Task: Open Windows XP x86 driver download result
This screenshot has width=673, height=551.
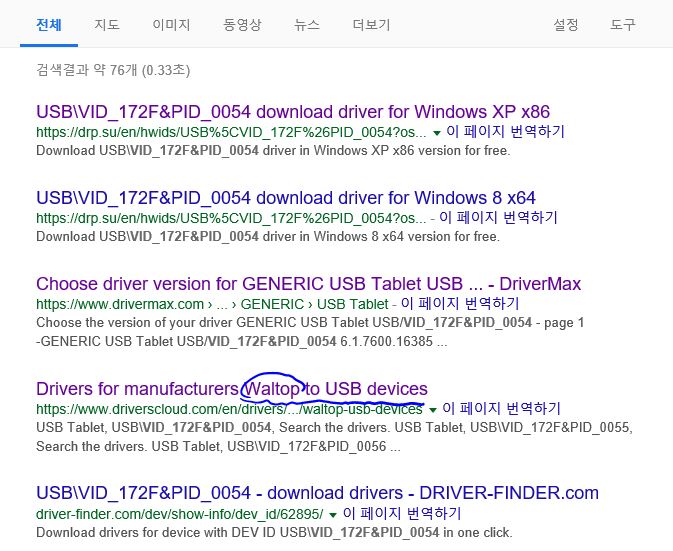Action: pos(293,112)
